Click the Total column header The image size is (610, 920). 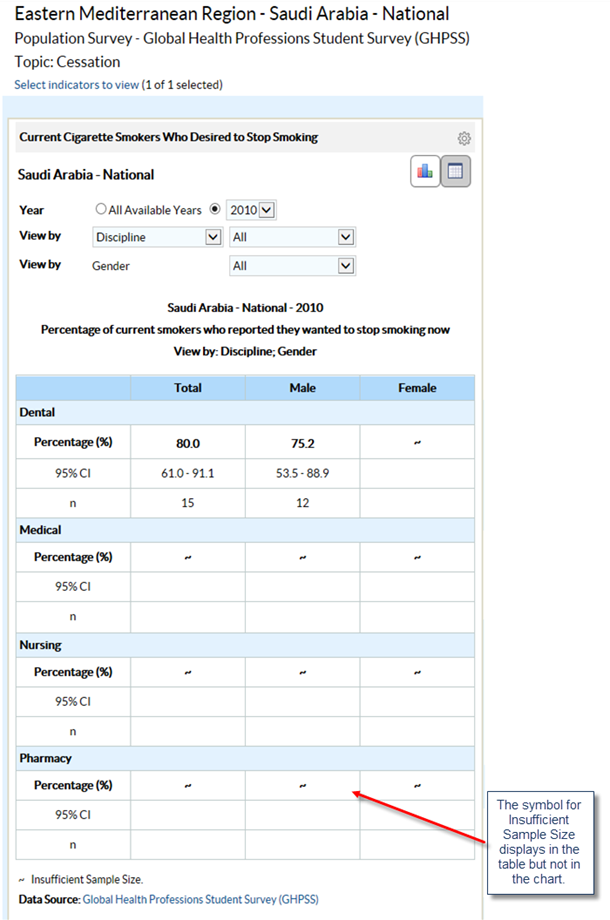(187, 388)
